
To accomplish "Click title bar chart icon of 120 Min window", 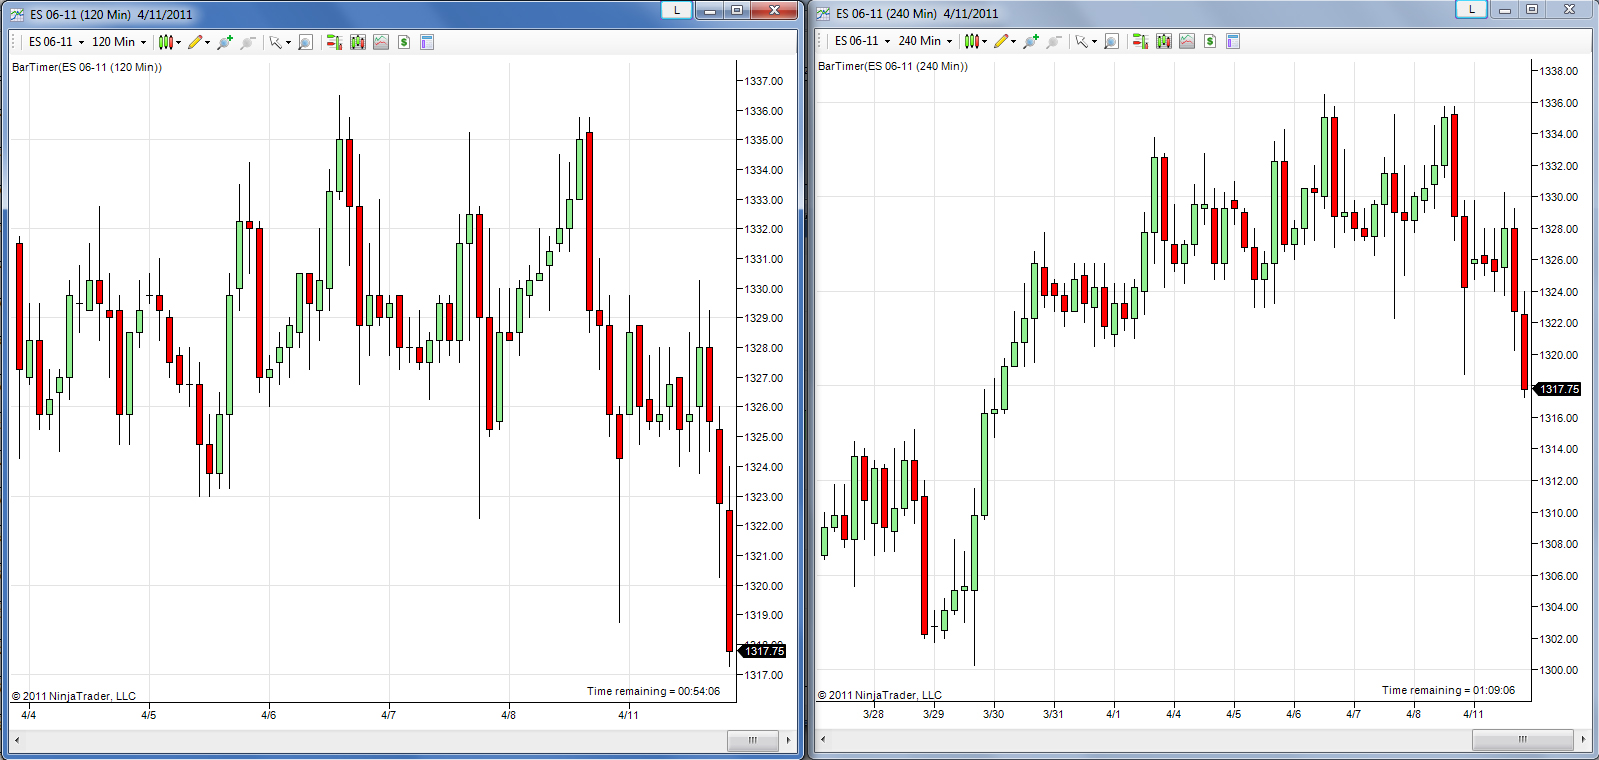I will [x=17, y=14].
